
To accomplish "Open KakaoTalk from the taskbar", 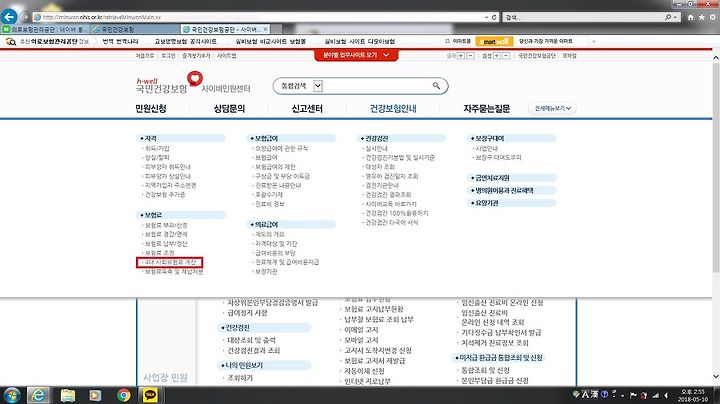I will coord(150,395).
